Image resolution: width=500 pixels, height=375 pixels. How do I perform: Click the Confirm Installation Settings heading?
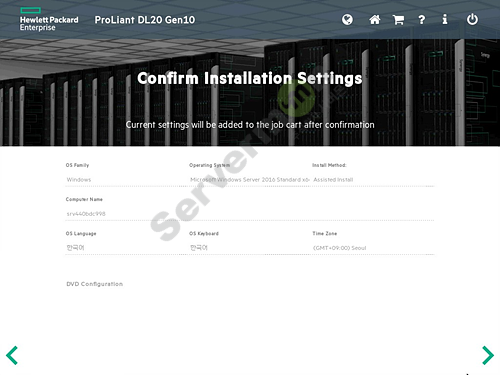coord(250,78)
